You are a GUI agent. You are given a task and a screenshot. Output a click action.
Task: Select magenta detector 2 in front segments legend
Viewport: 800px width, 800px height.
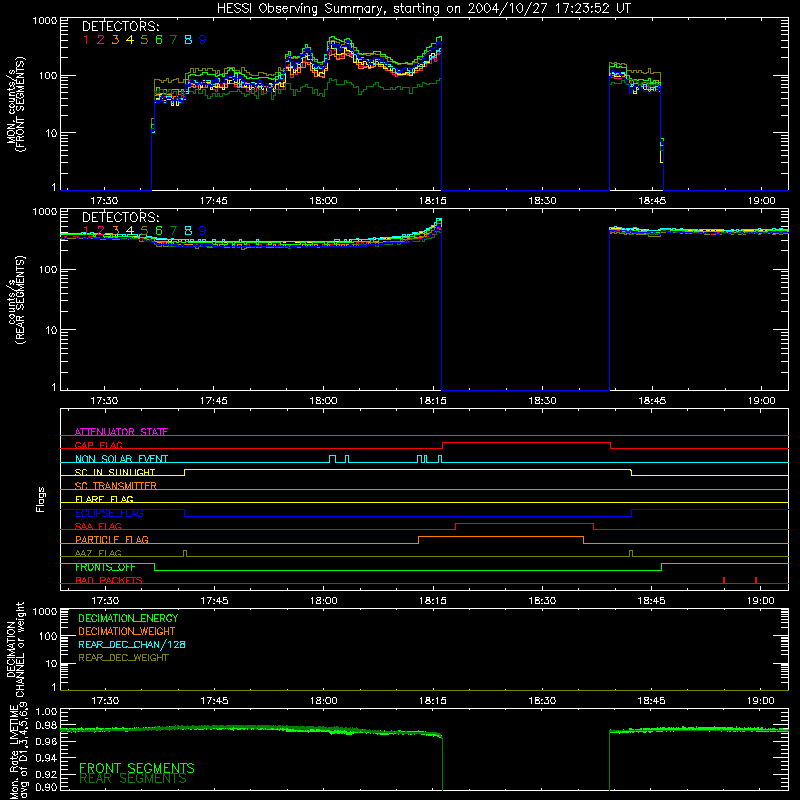point(101,40)
